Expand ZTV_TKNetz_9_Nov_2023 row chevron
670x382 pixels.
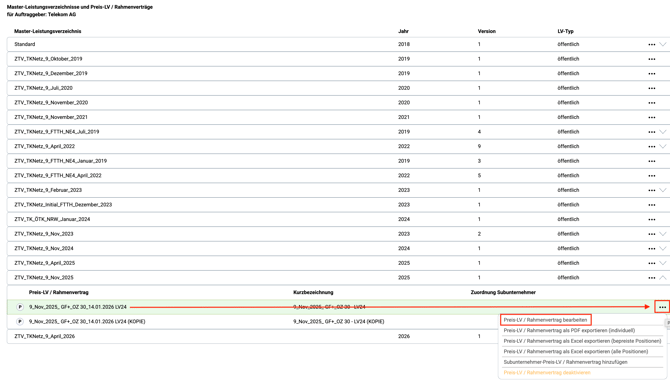tap(663, 234)
